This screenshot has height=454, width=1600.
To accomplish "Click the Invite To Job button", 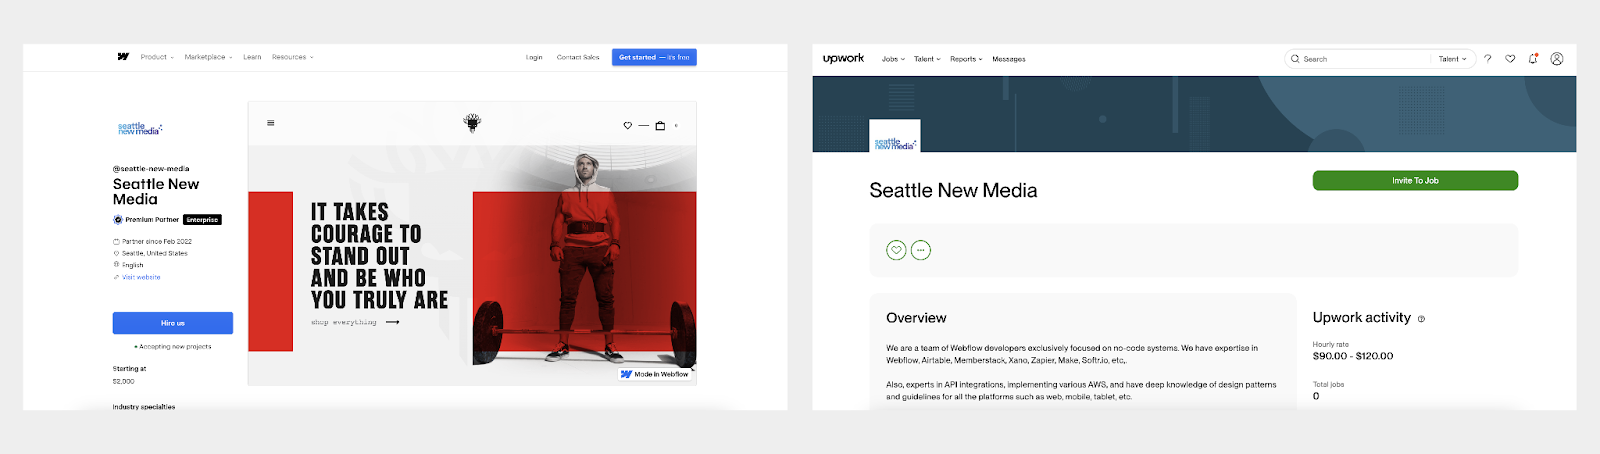I will pyautogui.click(x=1415, y=181).
